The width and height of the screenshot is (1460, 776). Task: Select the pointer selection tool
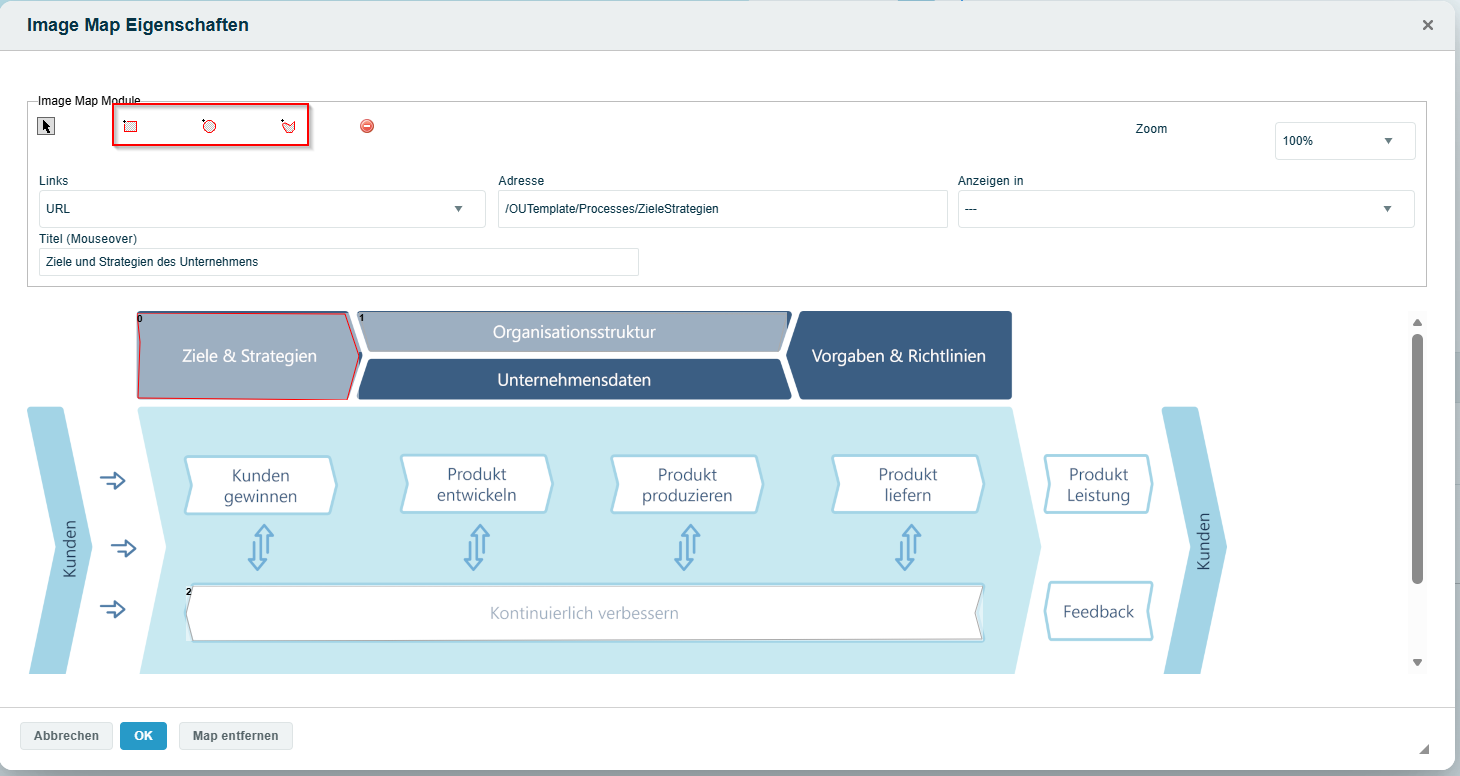(x=46, y=126)
